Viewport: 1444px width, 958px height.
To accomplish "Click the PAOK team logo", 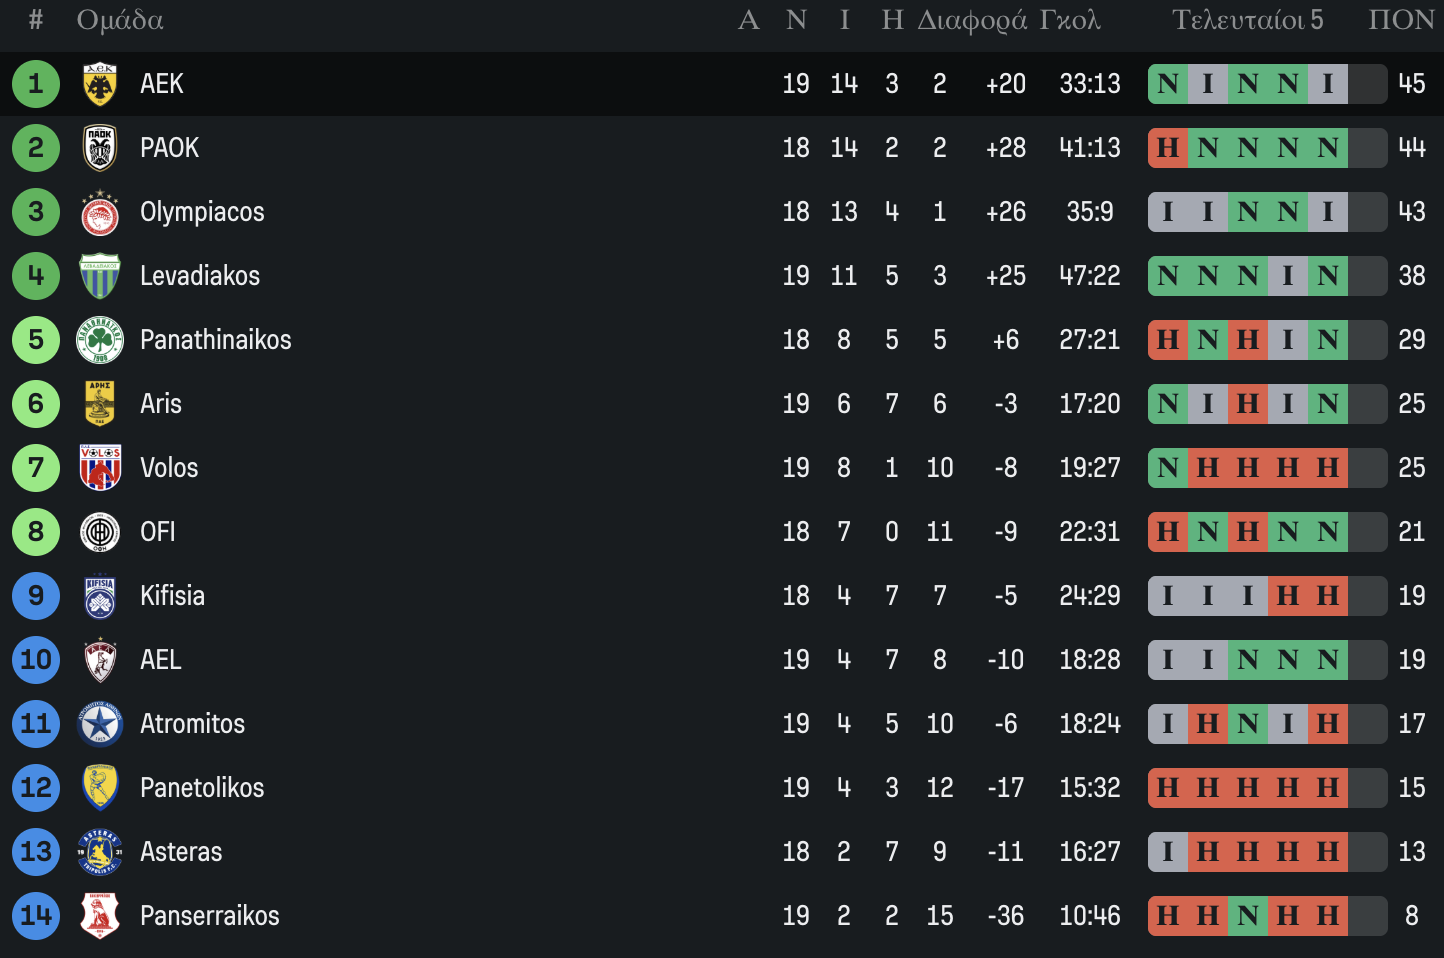I will 99,148.
